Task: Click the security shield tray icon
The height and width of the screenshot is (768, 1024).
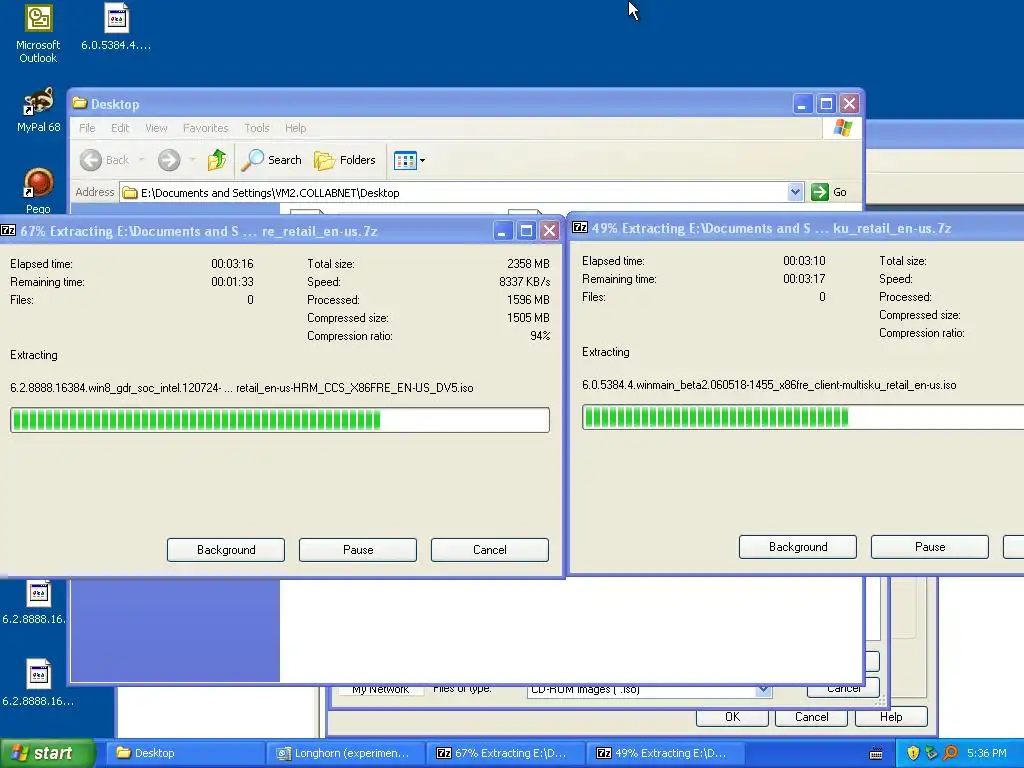Action: tap(913, 753)
